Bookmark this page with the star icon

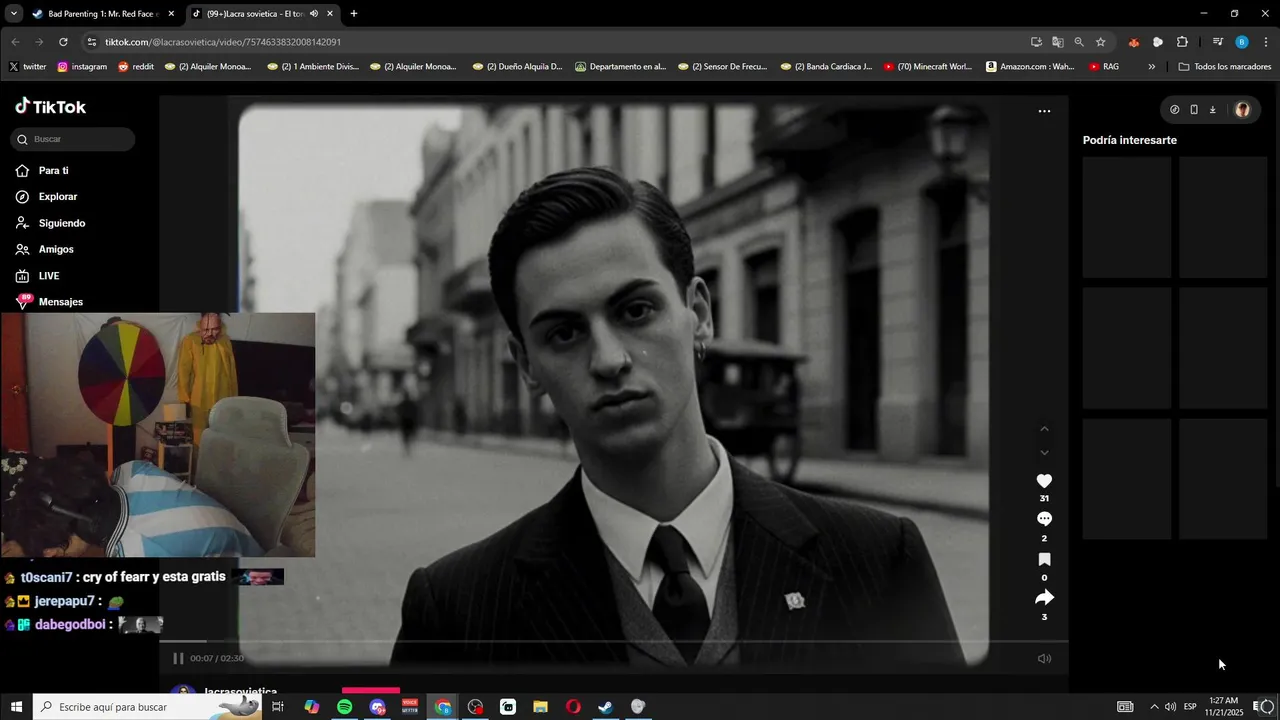coord(1100,42)
